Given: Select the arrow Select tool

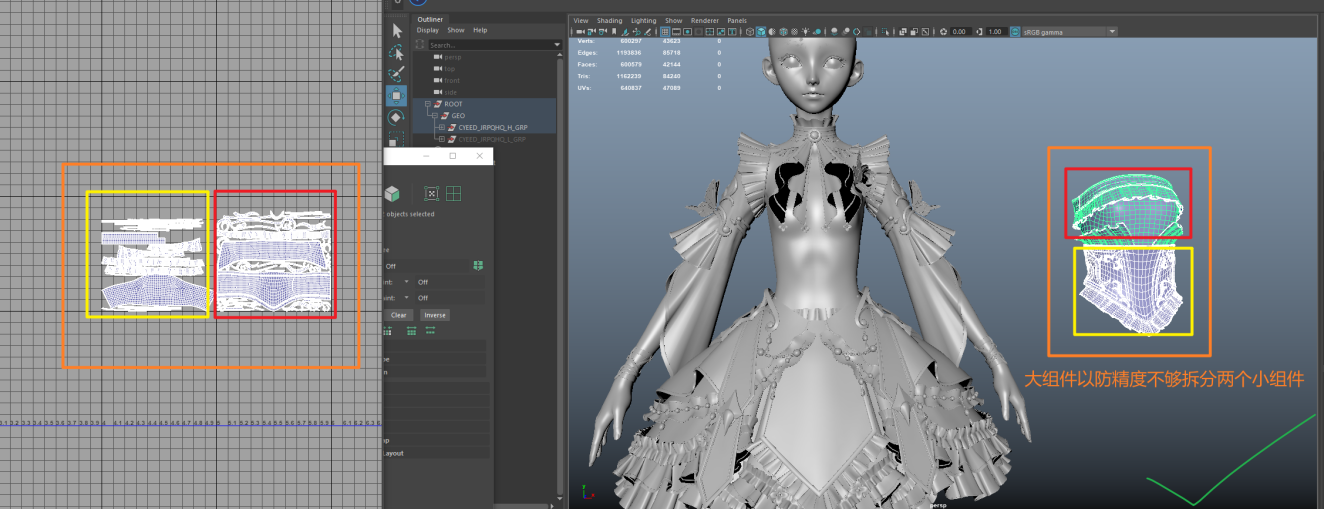Looking at the screenshot, I should click(x=397, y=30).
